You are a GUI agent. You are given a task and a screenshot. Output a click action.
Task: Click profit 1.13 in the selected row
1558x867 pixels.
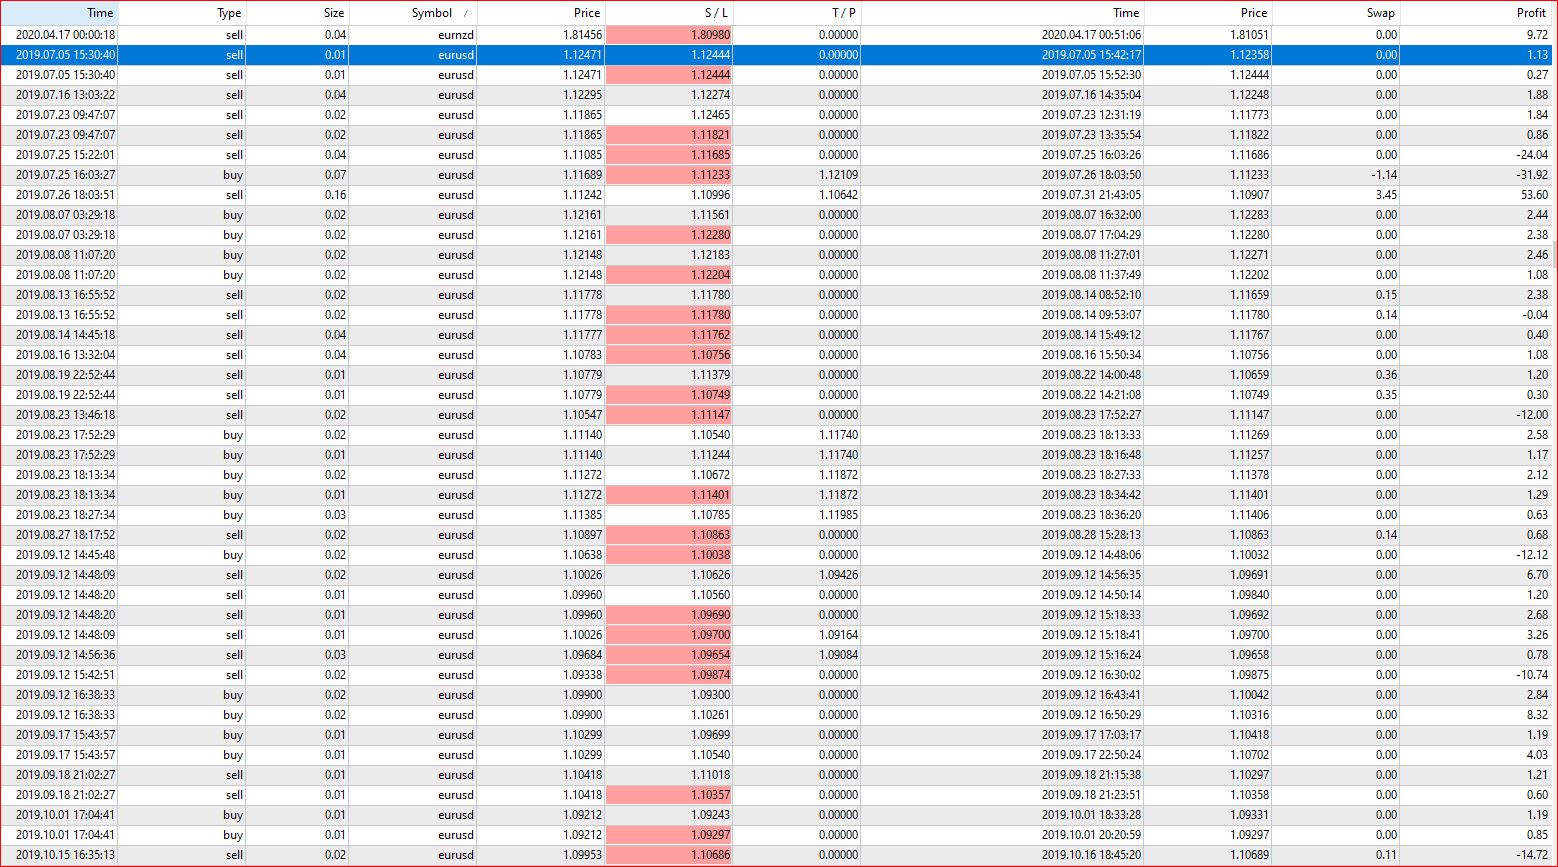point(1537,55)
